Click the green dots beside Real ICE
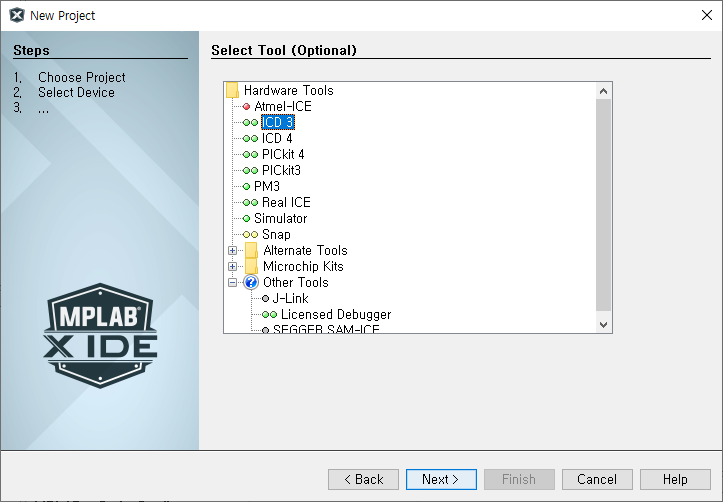 pyautogui.click(x=250, y=202)
